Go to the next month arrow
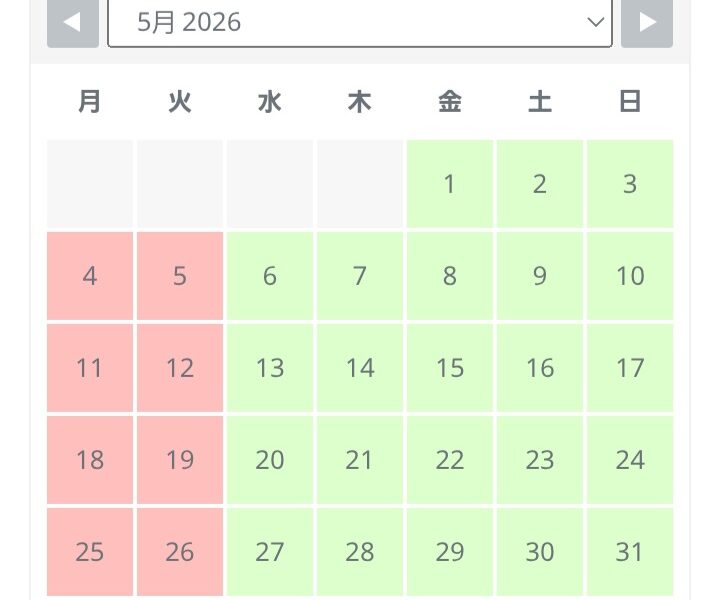The height and width of the screenshot is (600, 720). pos(647,22)
